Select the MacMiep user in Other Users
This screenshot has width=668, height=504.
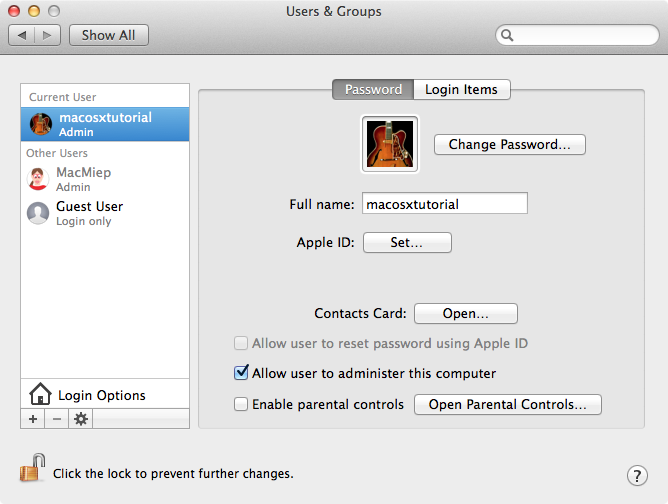[105, 179]
